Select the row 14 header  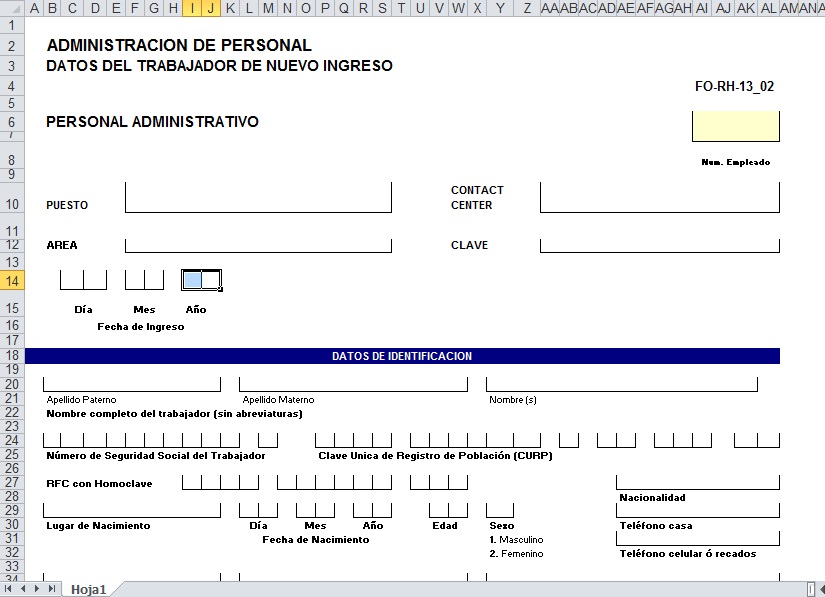click(12, 281)
